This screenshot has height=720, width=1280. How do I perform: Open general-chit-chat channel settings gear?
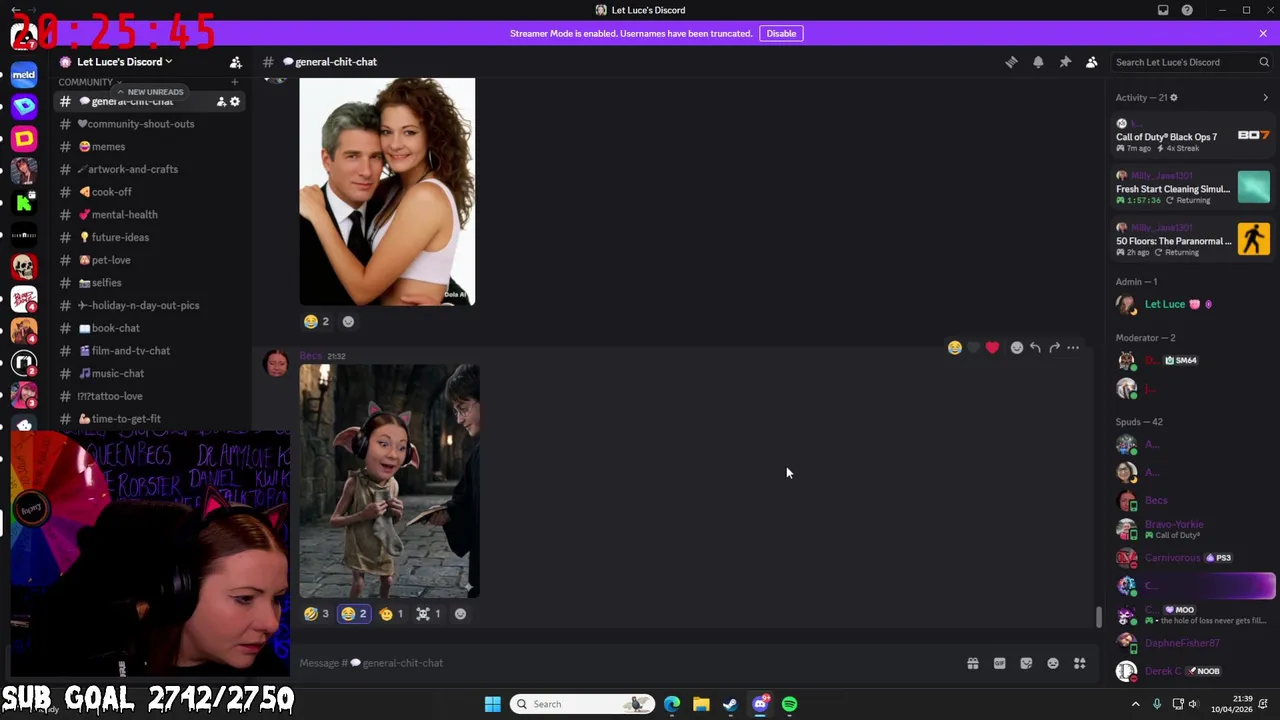(x=235, y=101)
